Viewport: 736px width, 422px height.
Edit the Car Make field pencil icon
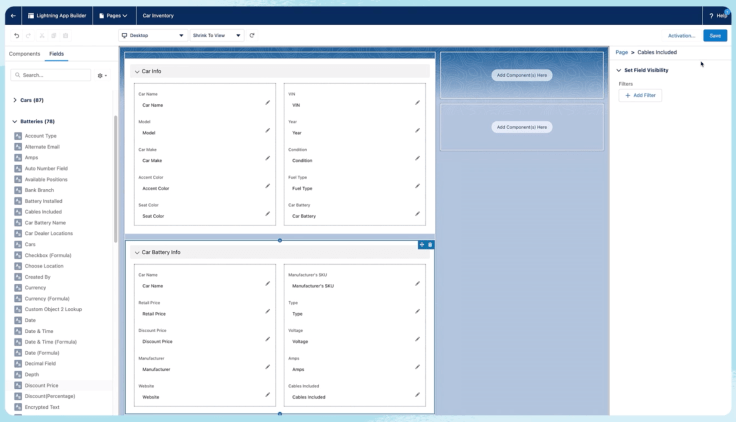point(268,158)
